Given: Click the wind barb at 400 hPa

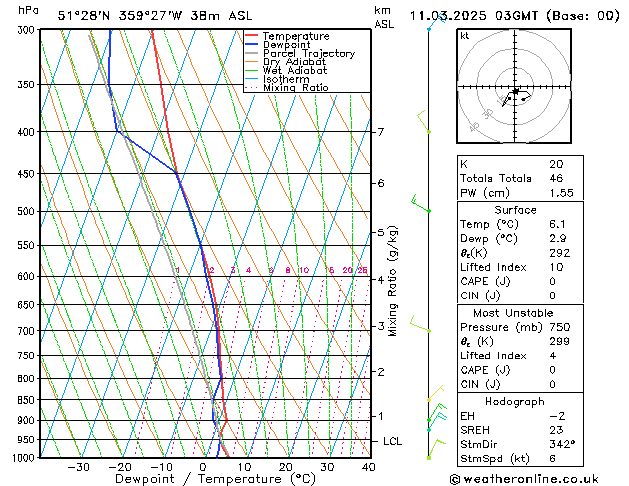Looking at the screenshot, I should point(423,123).
